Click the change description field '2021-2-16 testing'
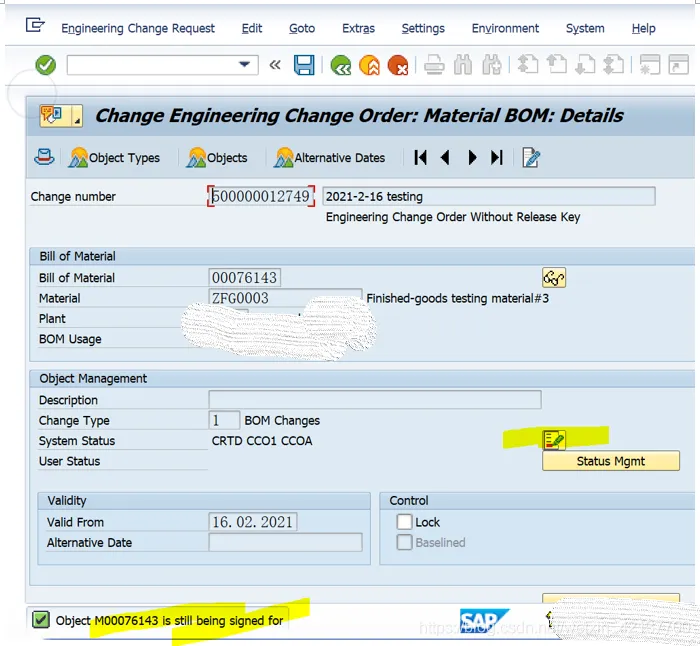Screen dimensions: 700x646 [489, 196]
